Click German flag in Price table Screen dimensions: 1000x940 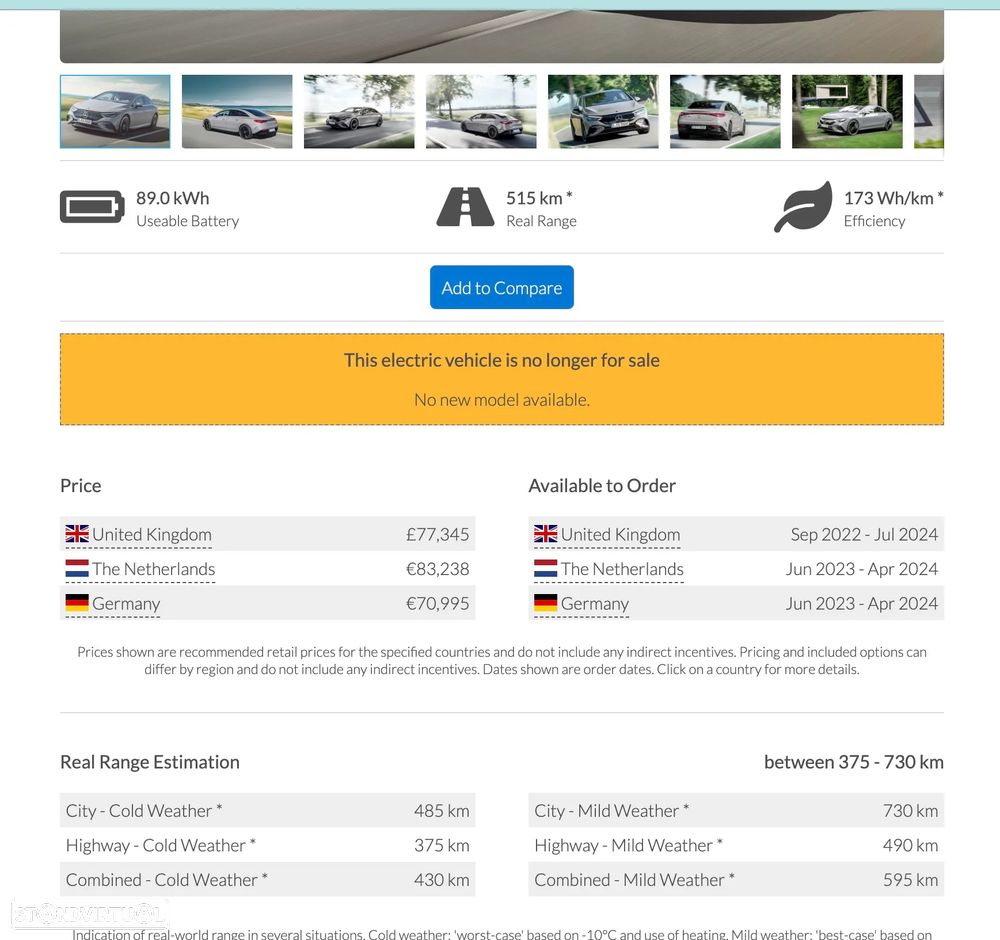77,603
